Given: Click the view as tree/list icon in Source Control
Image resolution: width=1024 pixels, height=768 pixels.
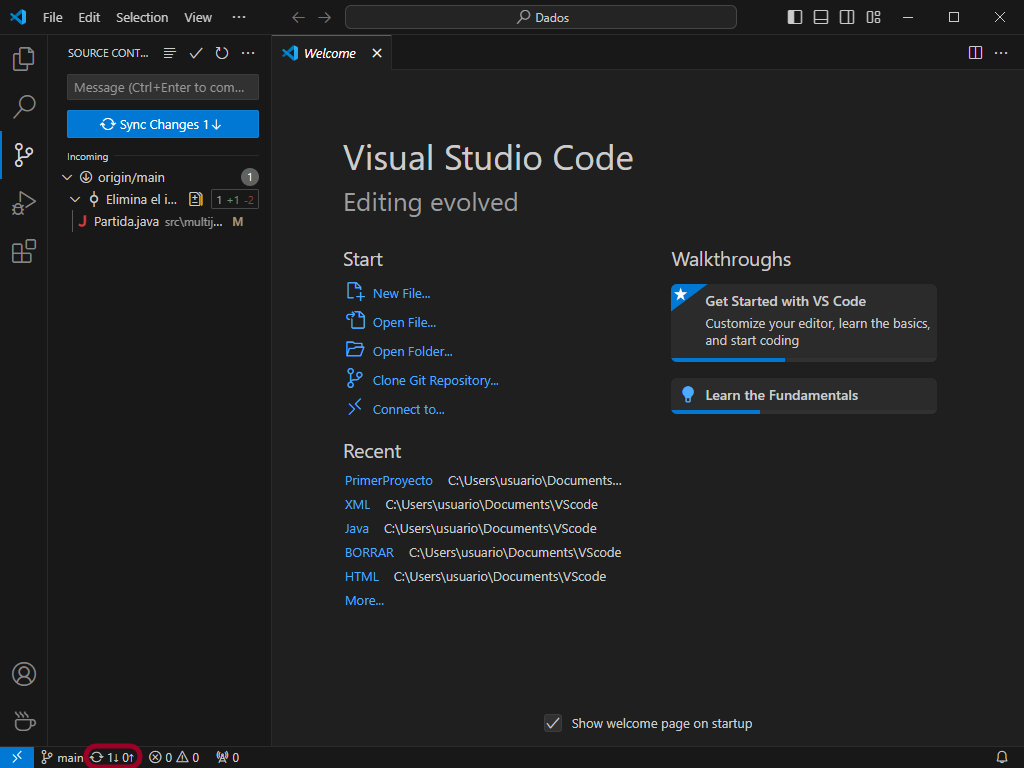Looking at the screenshot, I should [170, 53].
